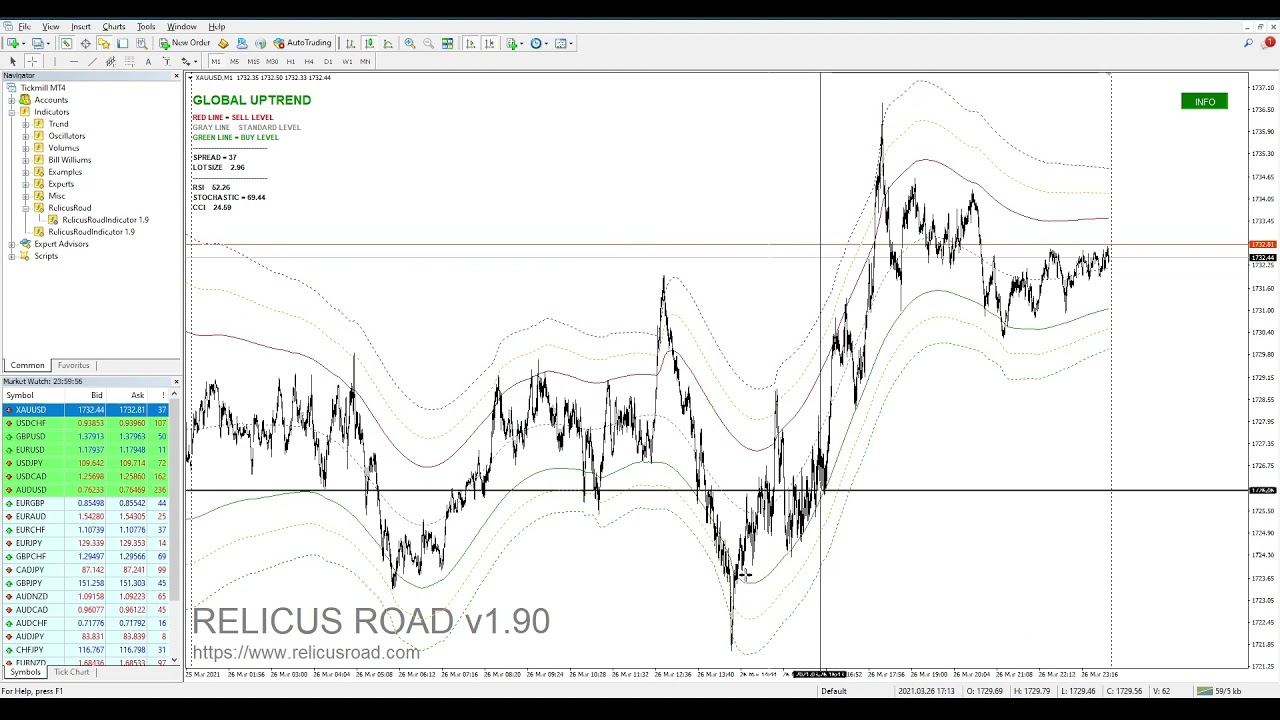
Task: Toggle chart shift from right edge
Action: point(489,43)
